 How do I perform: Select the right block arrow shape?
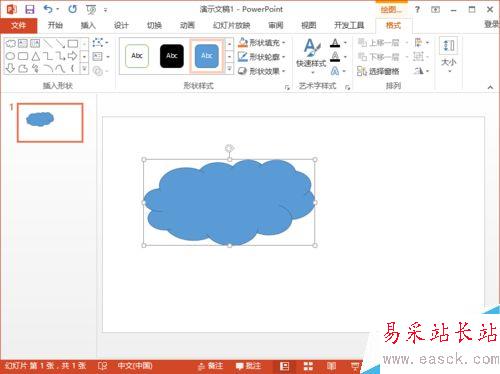tap(73, 56)
